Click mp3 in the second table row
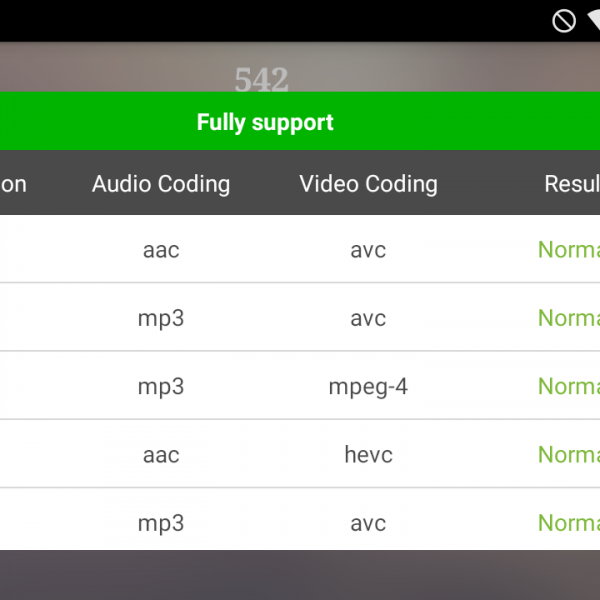 coord(161,318)
